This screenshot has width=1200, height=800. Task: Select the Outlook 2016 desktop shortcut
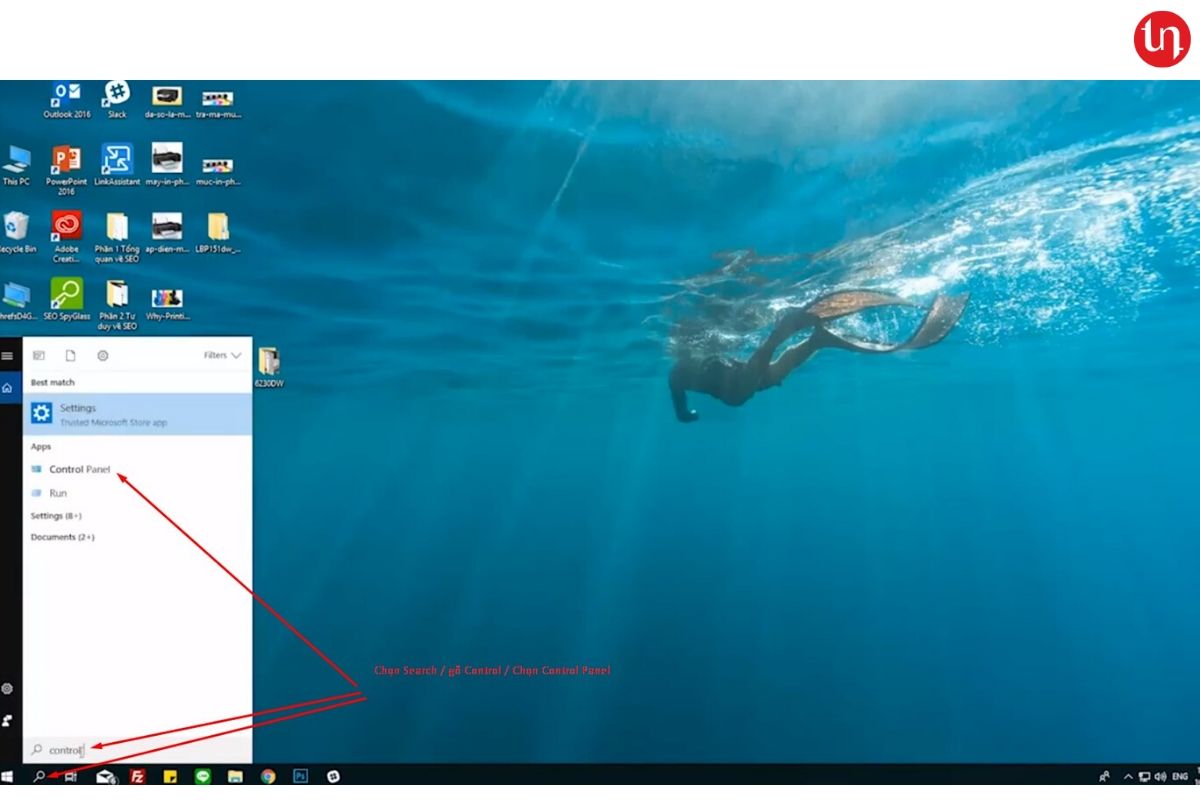pyautogui.click(x=66, y=100)
